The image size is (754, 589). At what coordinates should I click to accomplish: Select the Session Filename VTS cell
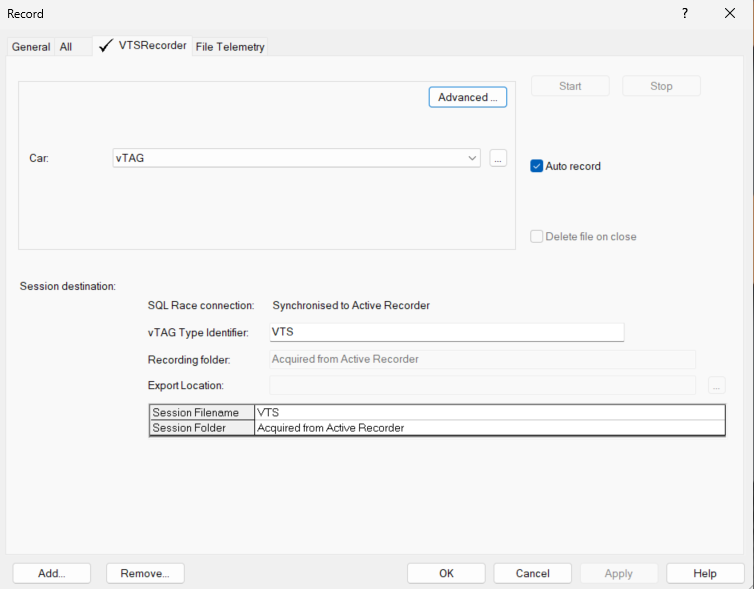(489, 412)
